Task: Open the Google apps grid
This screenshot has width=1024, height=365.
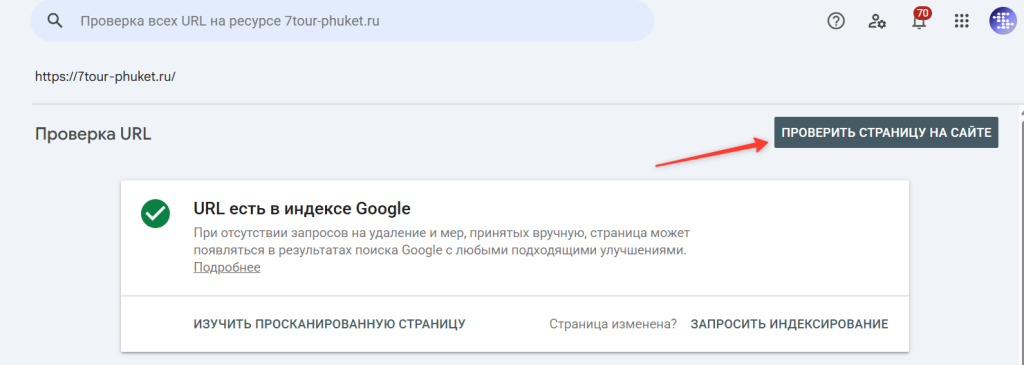Action: [961, 21]
